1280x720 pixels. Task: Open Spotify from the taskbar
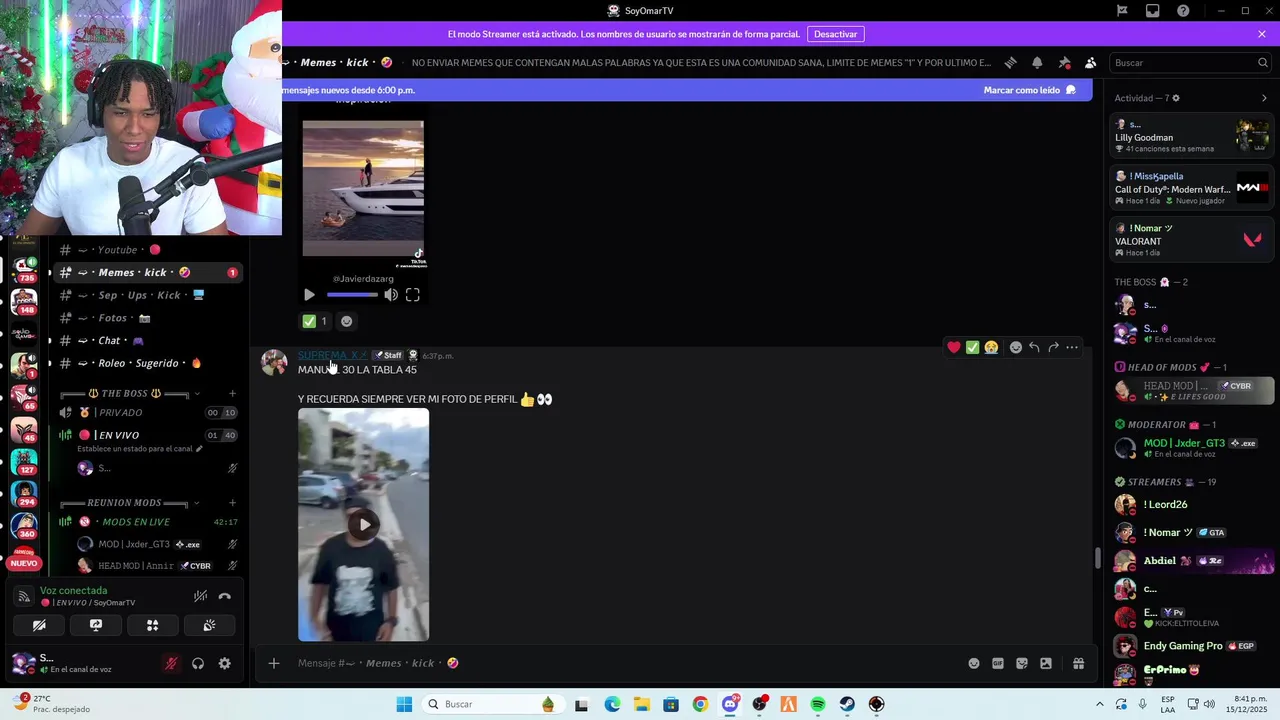point(818,704)
